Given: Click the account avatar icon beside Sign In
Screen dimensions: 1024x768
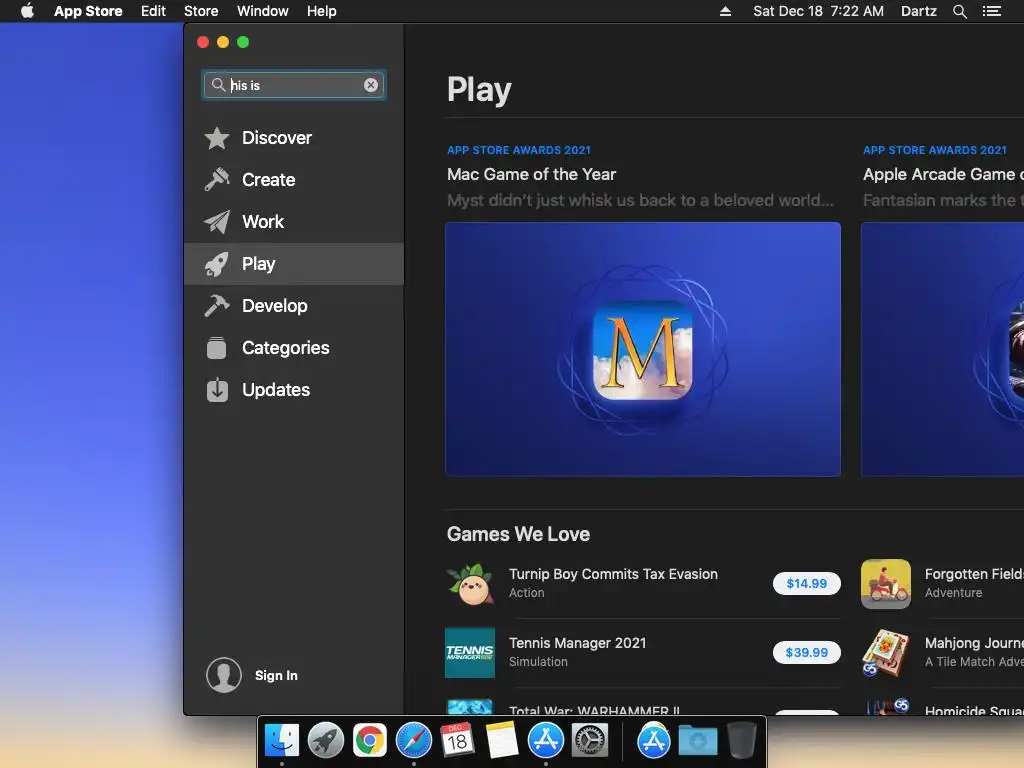Looking at the screenshot, I should (x=224, y=675).
